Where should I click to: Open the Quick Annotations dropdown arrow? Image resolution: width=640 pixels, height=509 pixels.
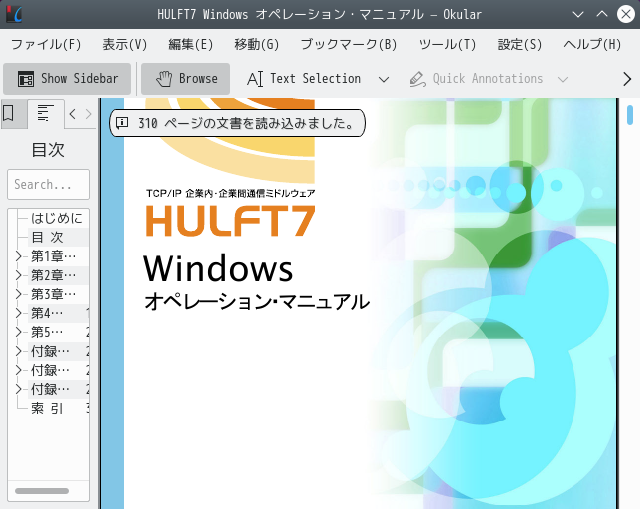[563, 79]
